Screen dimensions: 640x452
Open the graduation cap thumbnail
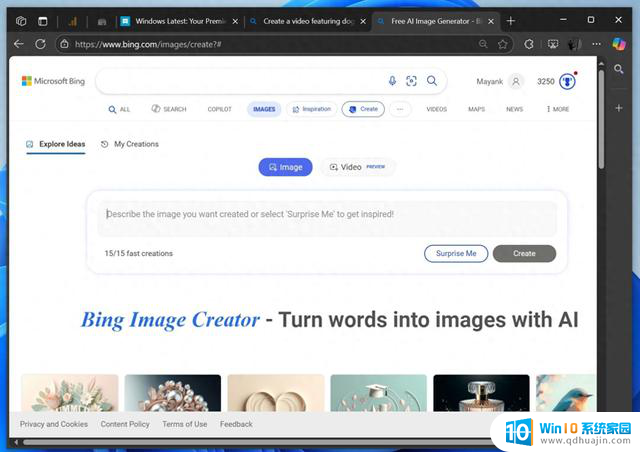pyautogui.click(x=378, y=393)
